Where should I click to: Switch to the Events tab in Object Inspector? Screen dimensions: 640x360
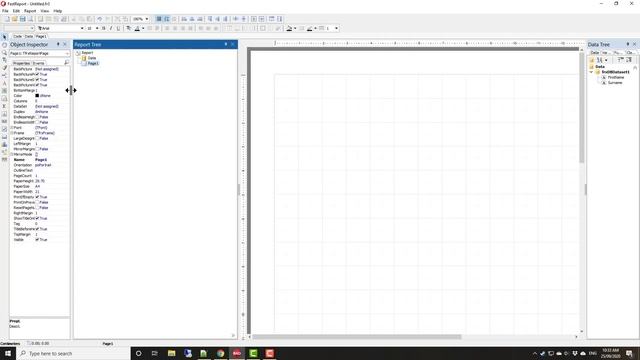pyautogui.click(x=38, y=63)
